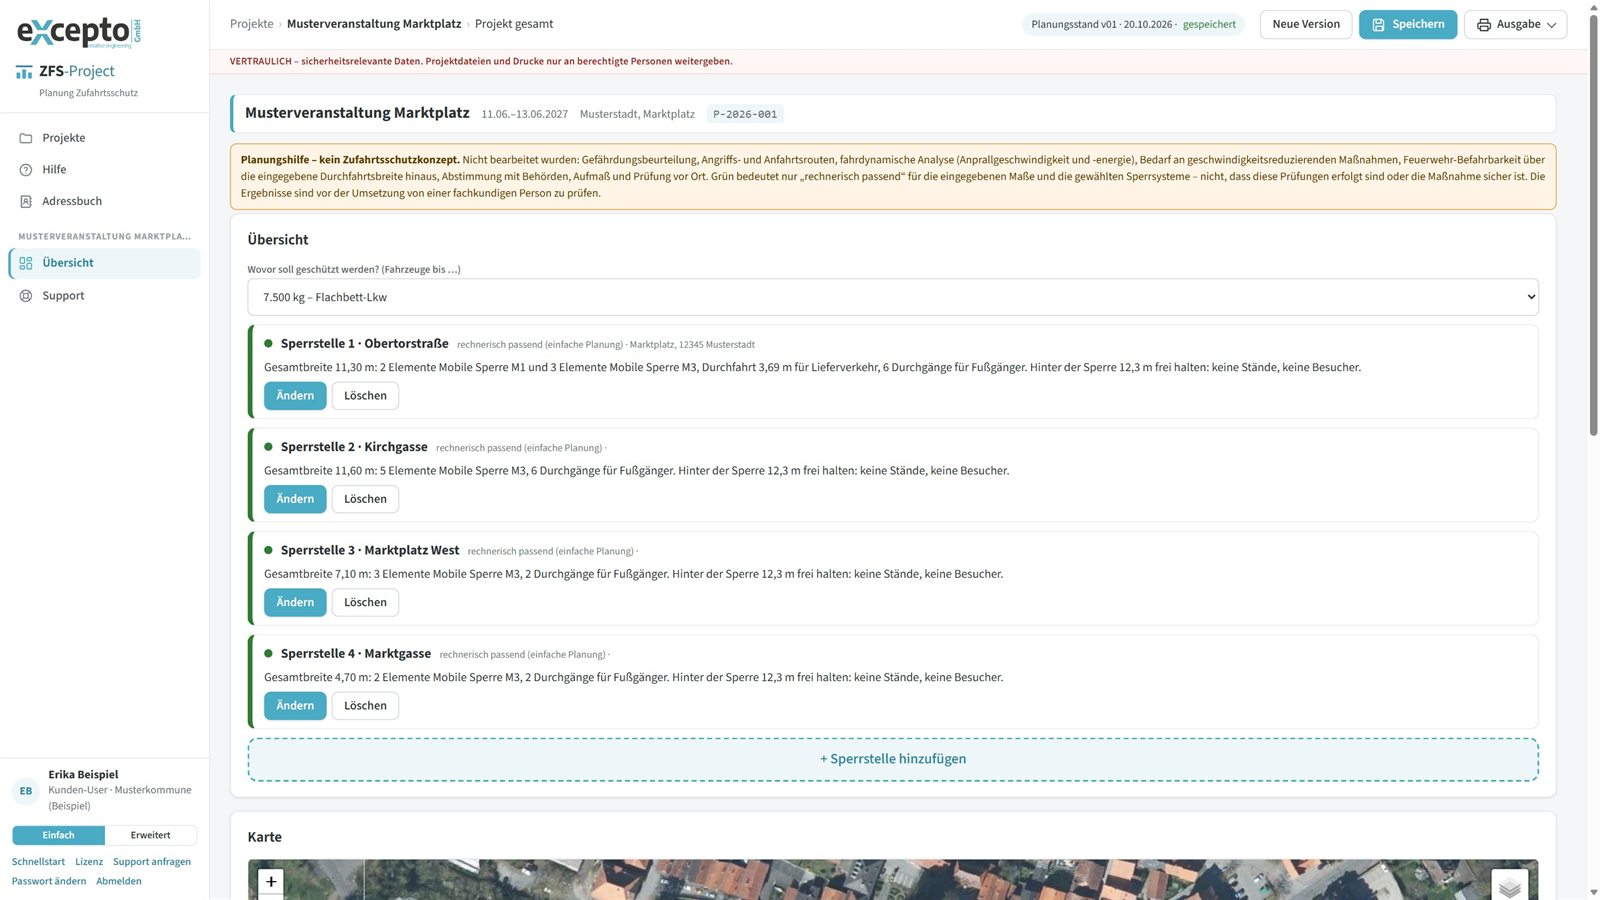
Task: Open the Lizenz link
Action: (x=89, y=862)
